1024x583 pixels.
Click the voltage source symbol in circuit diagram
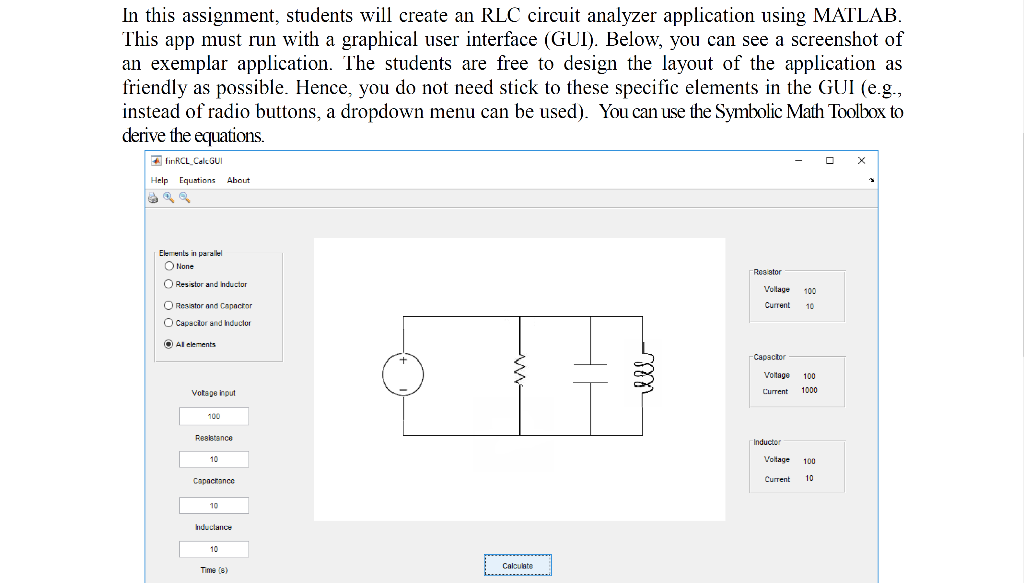point(403,373)
